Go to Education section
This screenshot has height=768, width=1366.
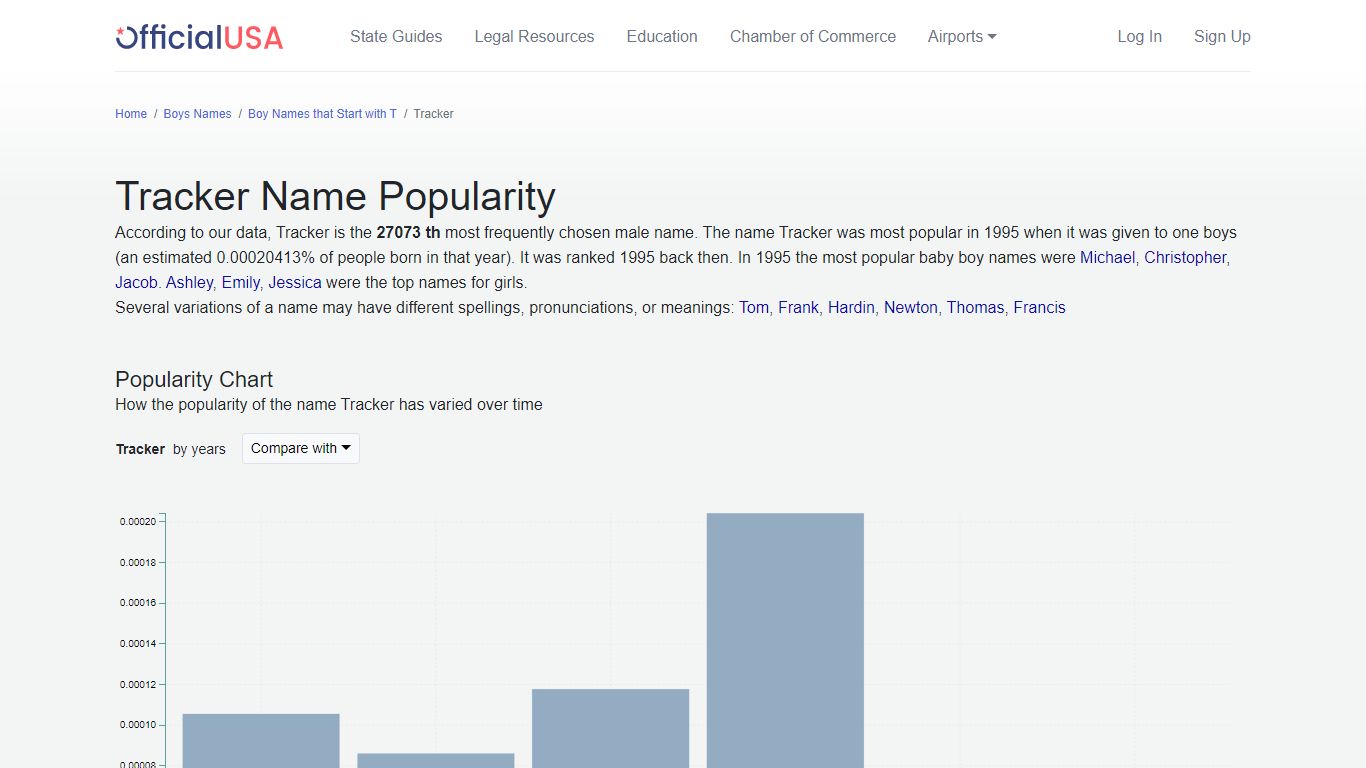[662, 37]
